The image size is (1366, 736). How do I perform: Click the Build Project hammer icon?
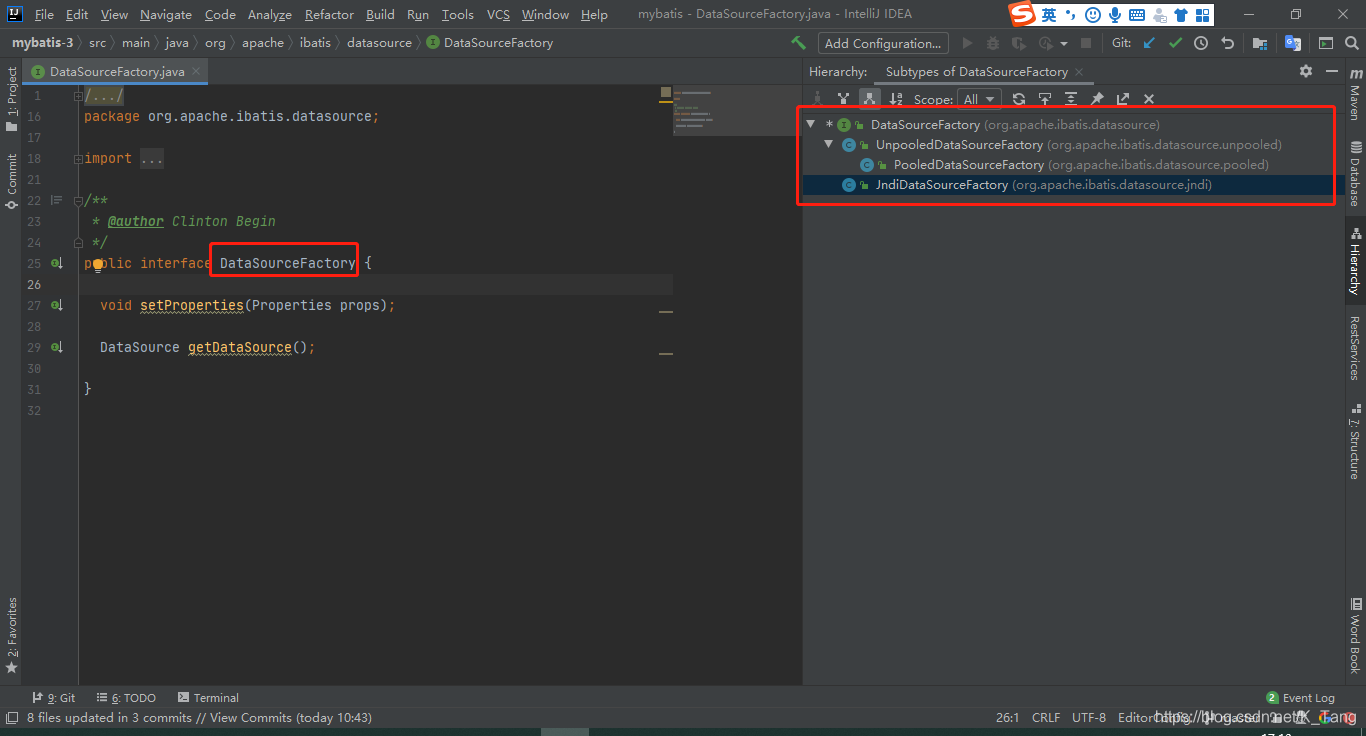[x=798, y=43]
